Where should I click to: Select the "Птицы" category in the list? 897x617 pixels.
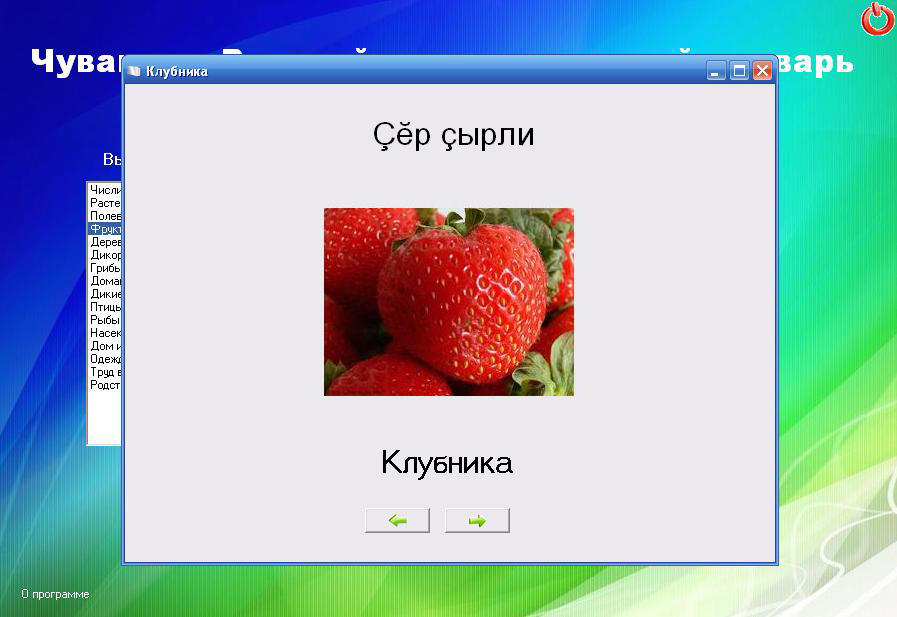click(x=105, y=307)
